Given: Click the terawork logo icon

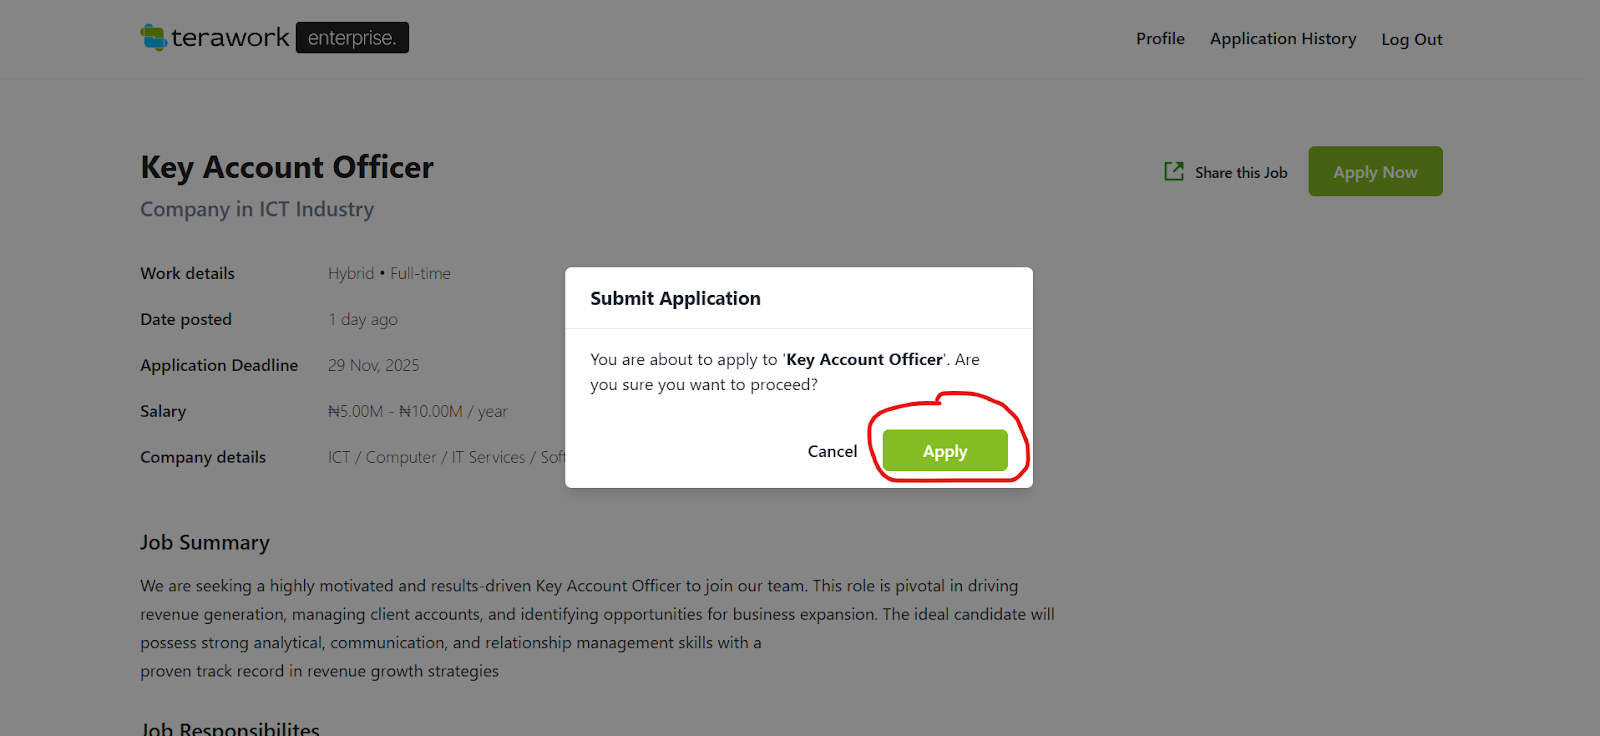Looking at the screenshot, I should (153, 38).
